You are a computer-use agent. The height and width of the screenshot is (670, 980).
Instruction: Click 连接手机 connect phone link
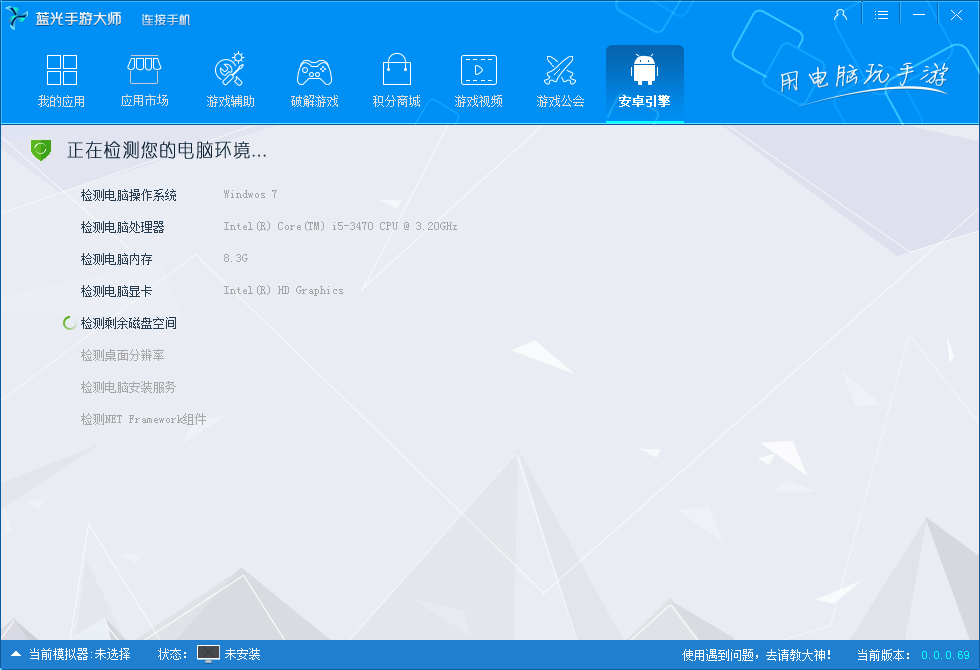[165, 20]
